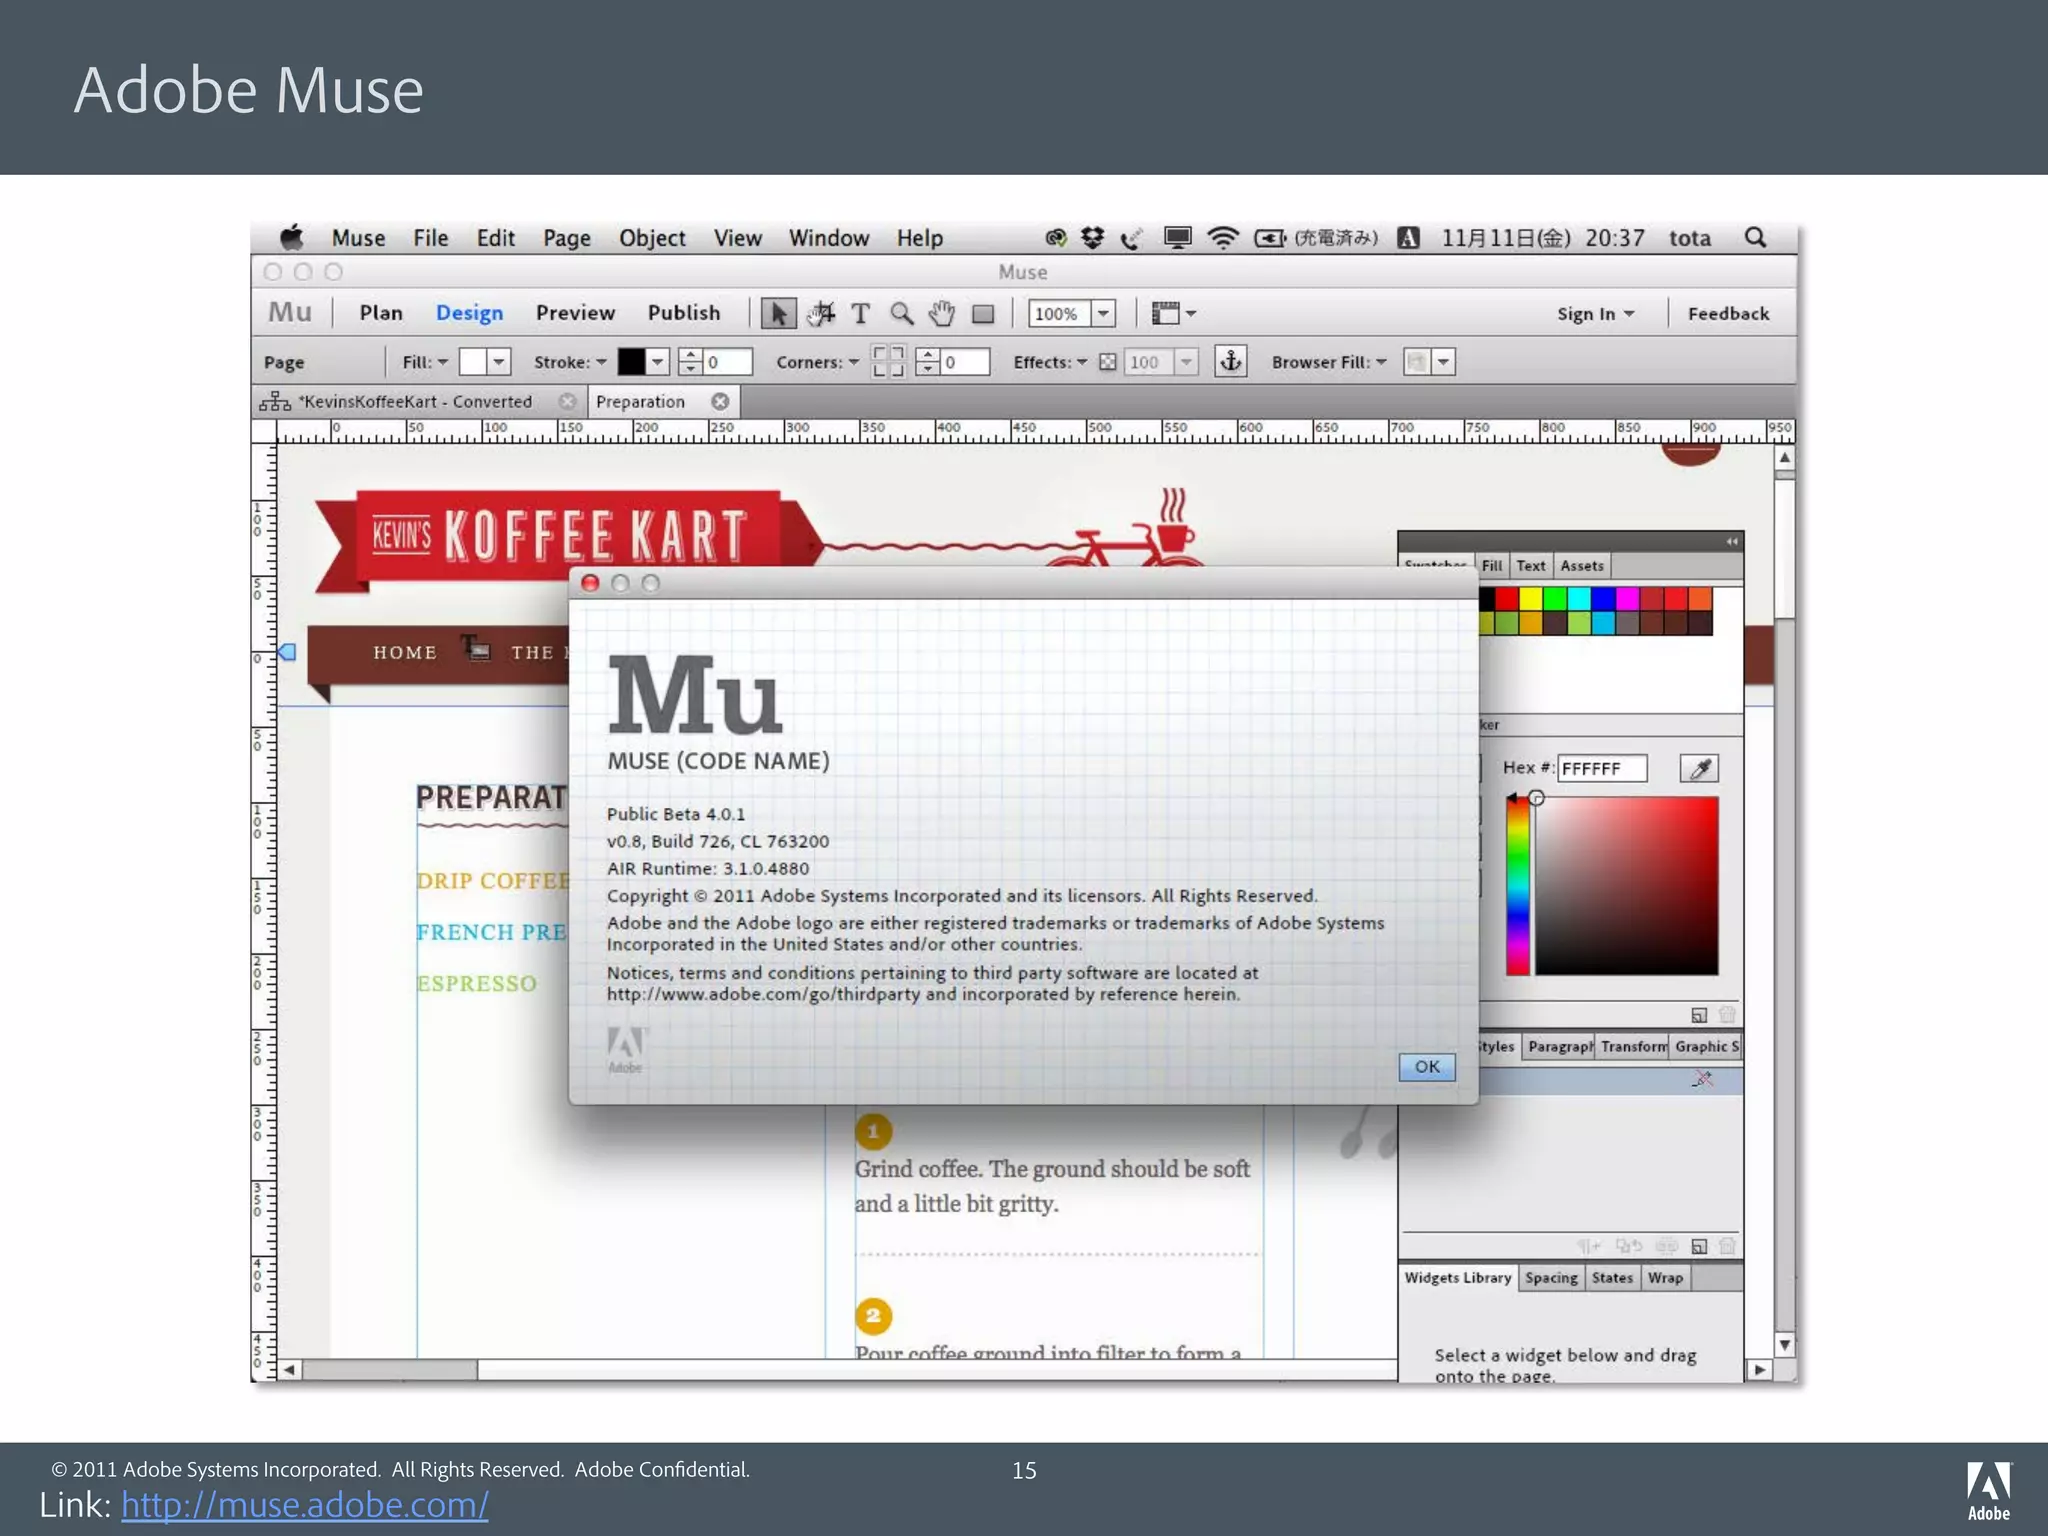
Task: Expand the Sign In menu
Action: (1595, 314)
